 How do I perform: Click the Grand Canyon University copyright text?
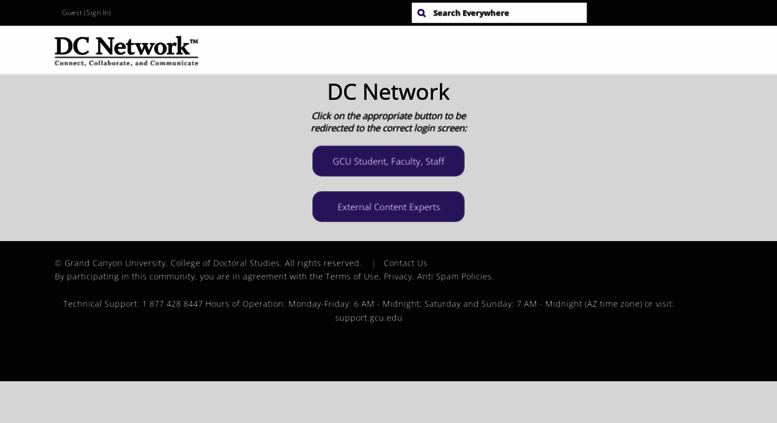click(207, 263)
